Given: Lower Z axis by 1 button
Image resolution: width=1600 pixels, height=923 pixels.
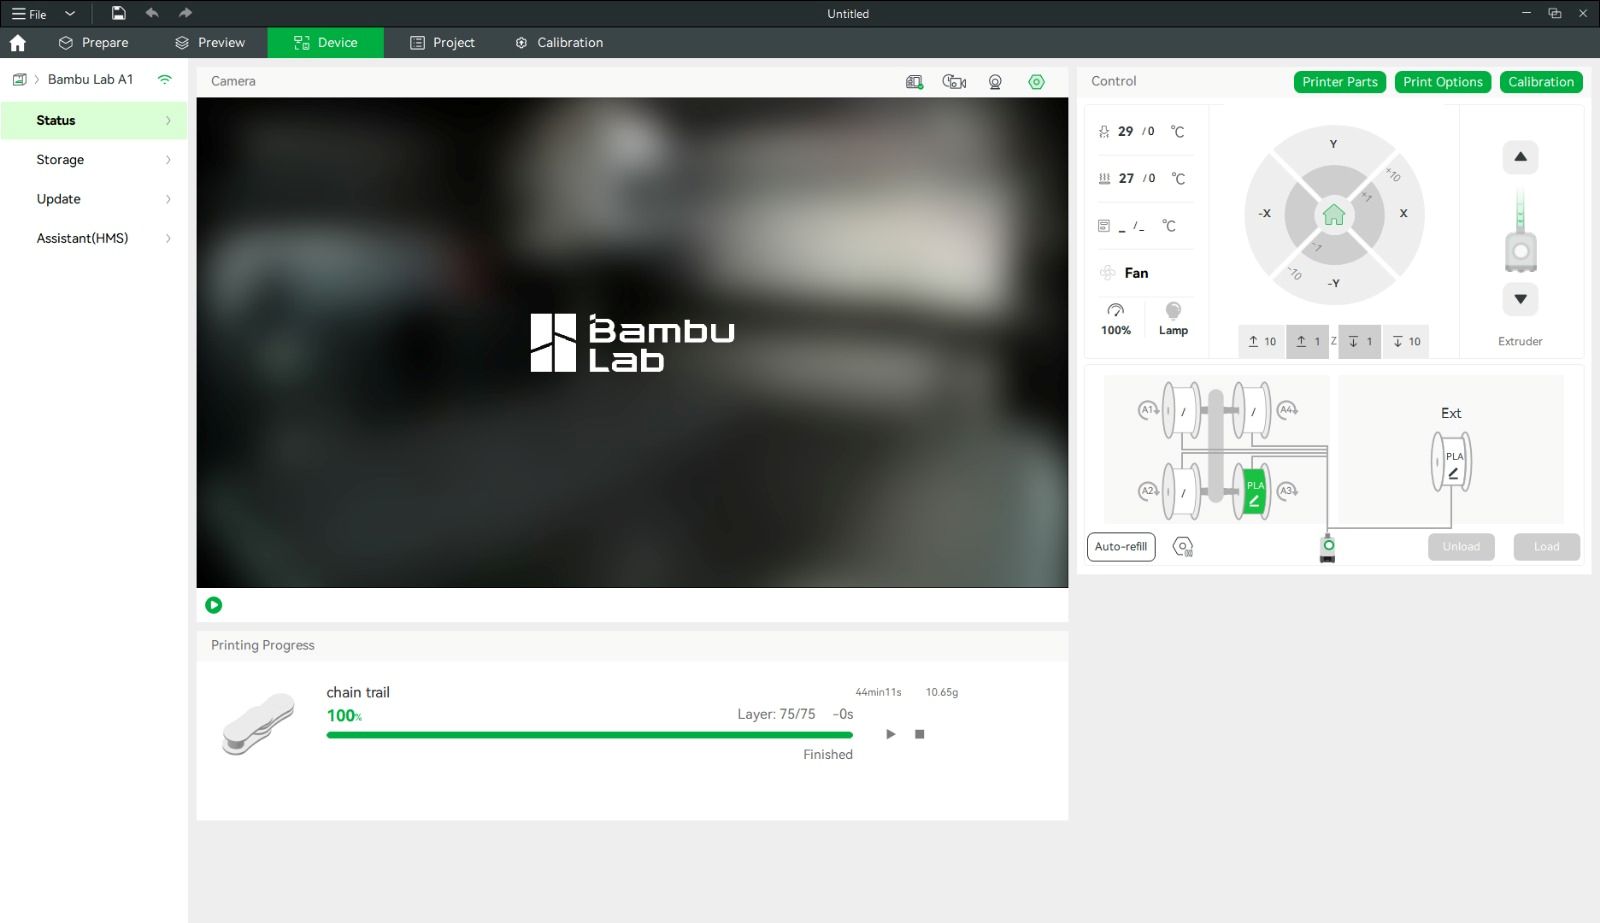Looking at the screenshot, I should coord(1360,341).
